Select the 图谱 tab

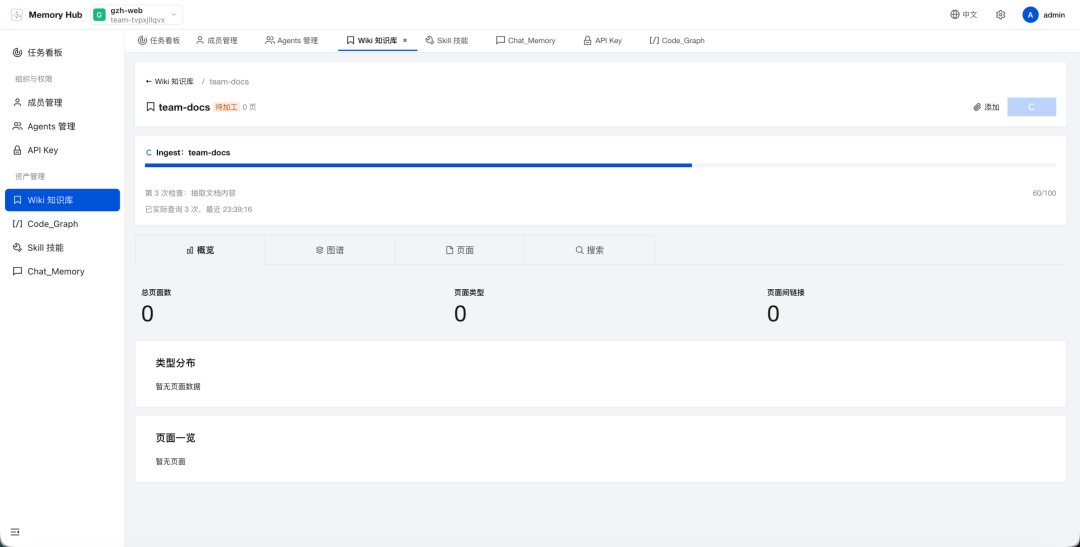tap(330, 250)
